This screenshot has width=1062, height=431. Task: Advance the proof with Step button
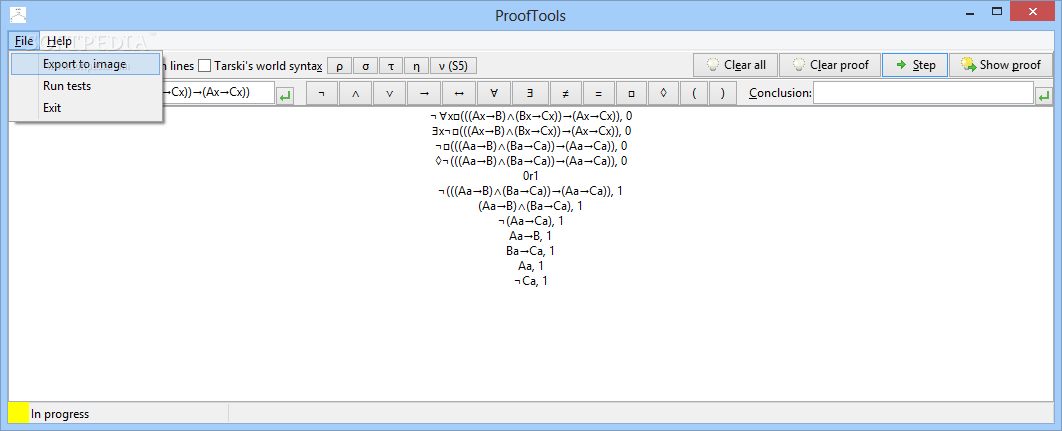click(914, 65)
